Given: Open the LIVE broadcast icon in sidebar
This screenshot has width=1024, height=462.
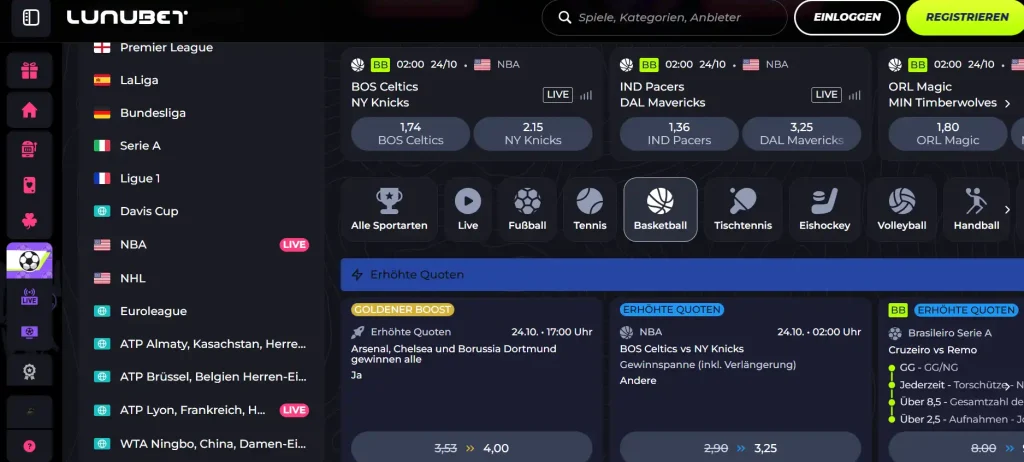Looking at the screenshot, I should tap(29, 297).
